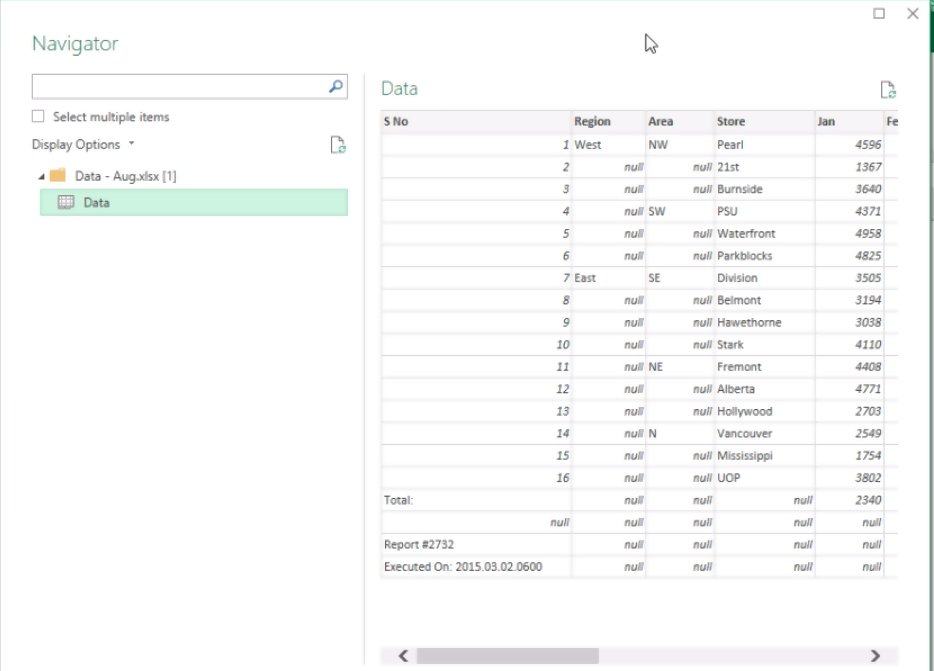934x671 pixels.
Task: Click the Data preview title
Action: point(399,89)
